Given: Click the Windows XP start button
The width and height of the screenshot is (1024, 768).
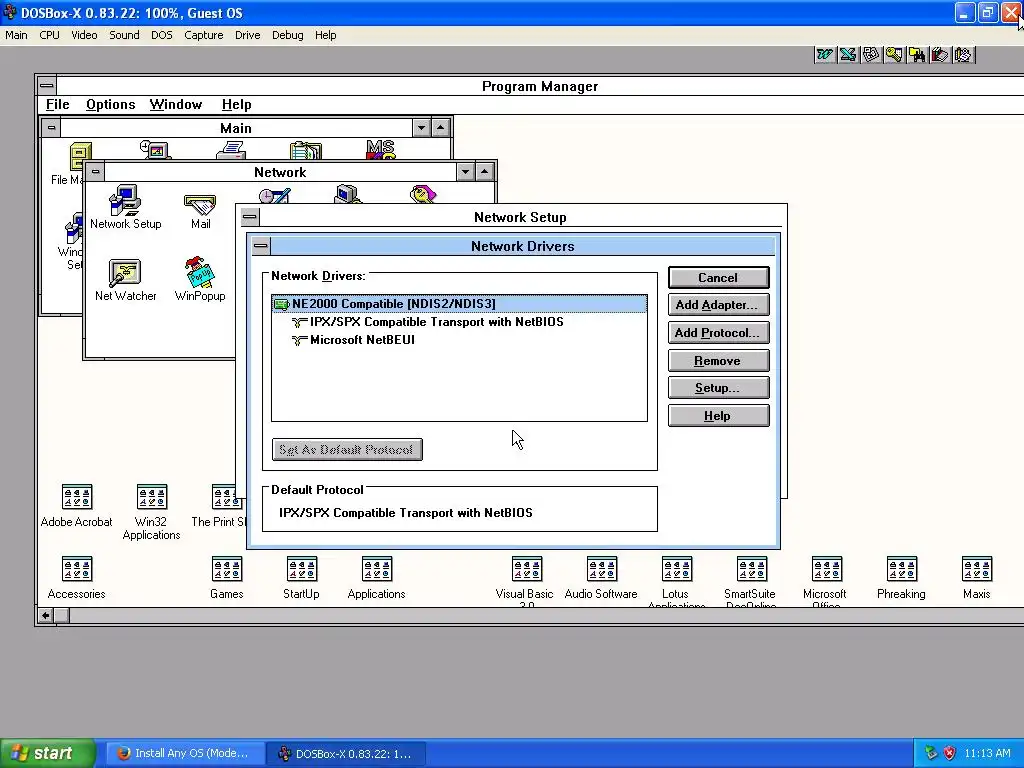Looking at the screenshot, I should pyautogui.click(x=47, y=753).
